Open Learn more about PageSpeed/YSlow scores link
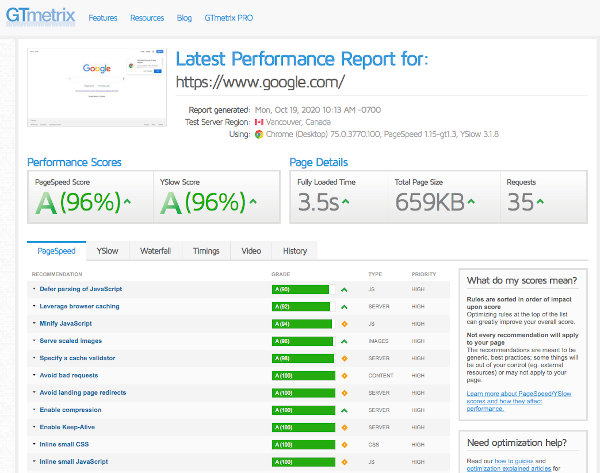 [518, 401]
